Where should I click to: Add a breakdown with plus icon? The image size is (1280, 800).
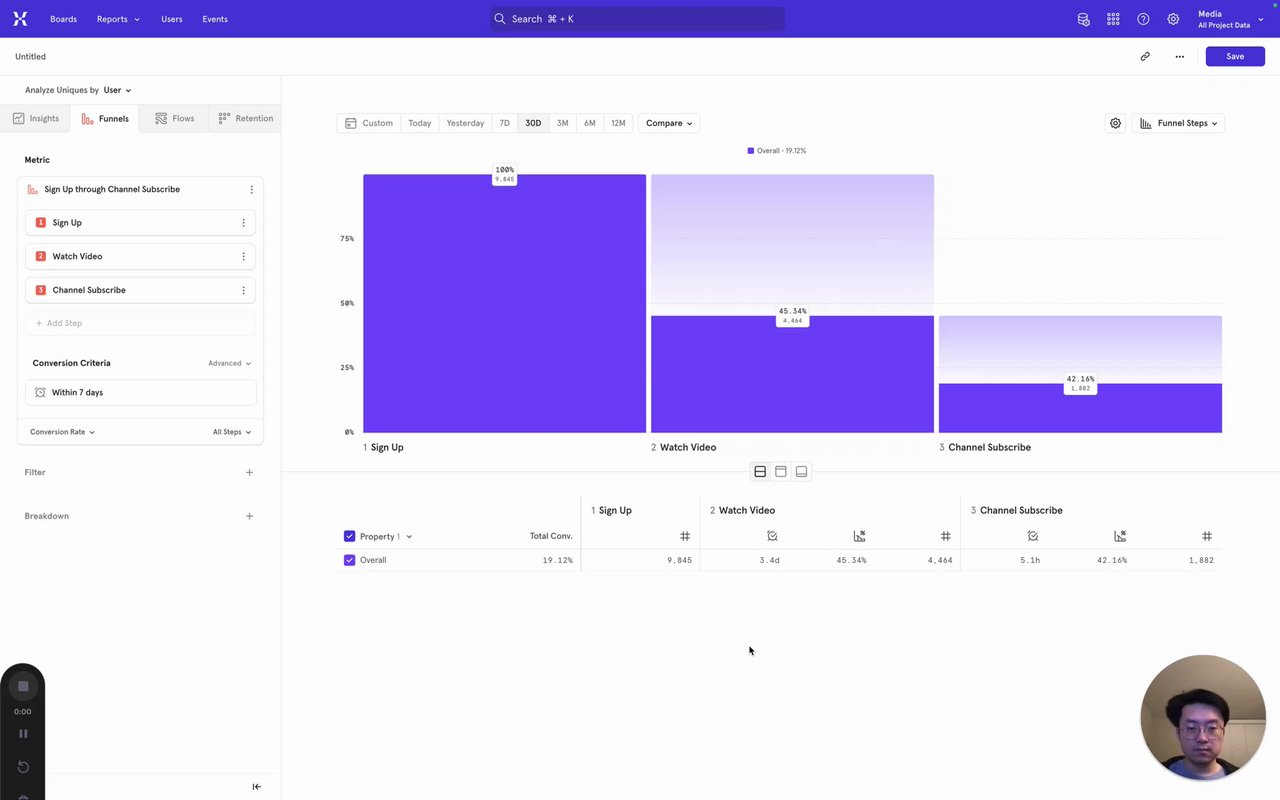[x=249, y=516]
